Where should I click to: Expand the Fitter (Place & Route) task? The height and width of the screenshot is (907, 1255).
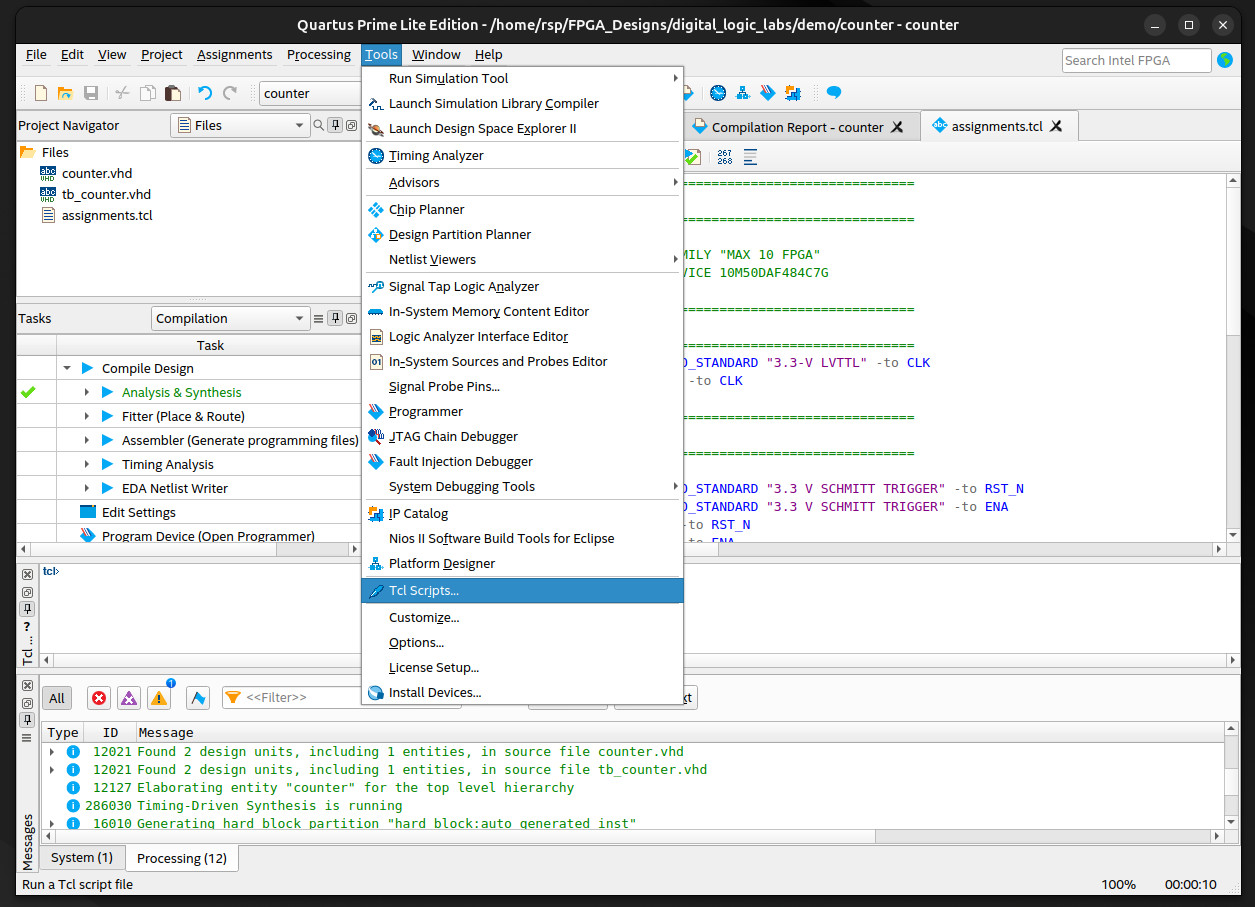tap(87, 416)
